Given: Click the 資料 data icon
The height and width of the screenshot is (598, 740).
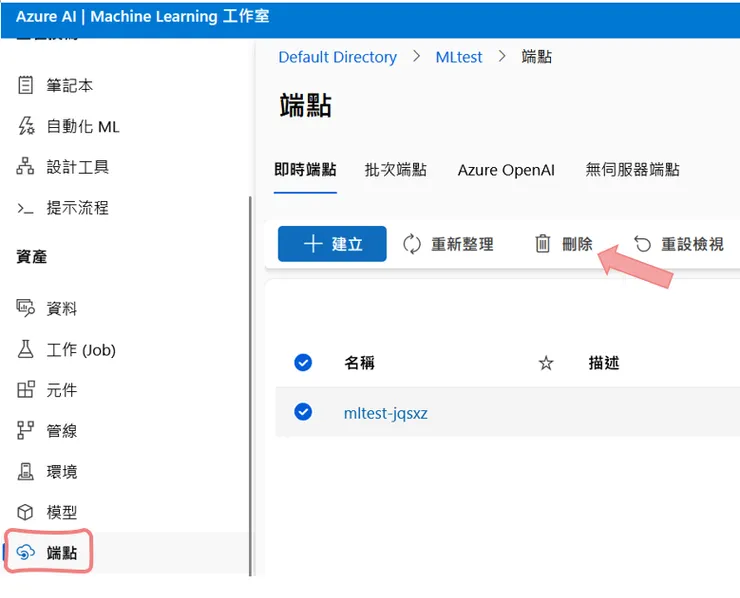Looking at the screenshot, I should click(x=25, y=308).
